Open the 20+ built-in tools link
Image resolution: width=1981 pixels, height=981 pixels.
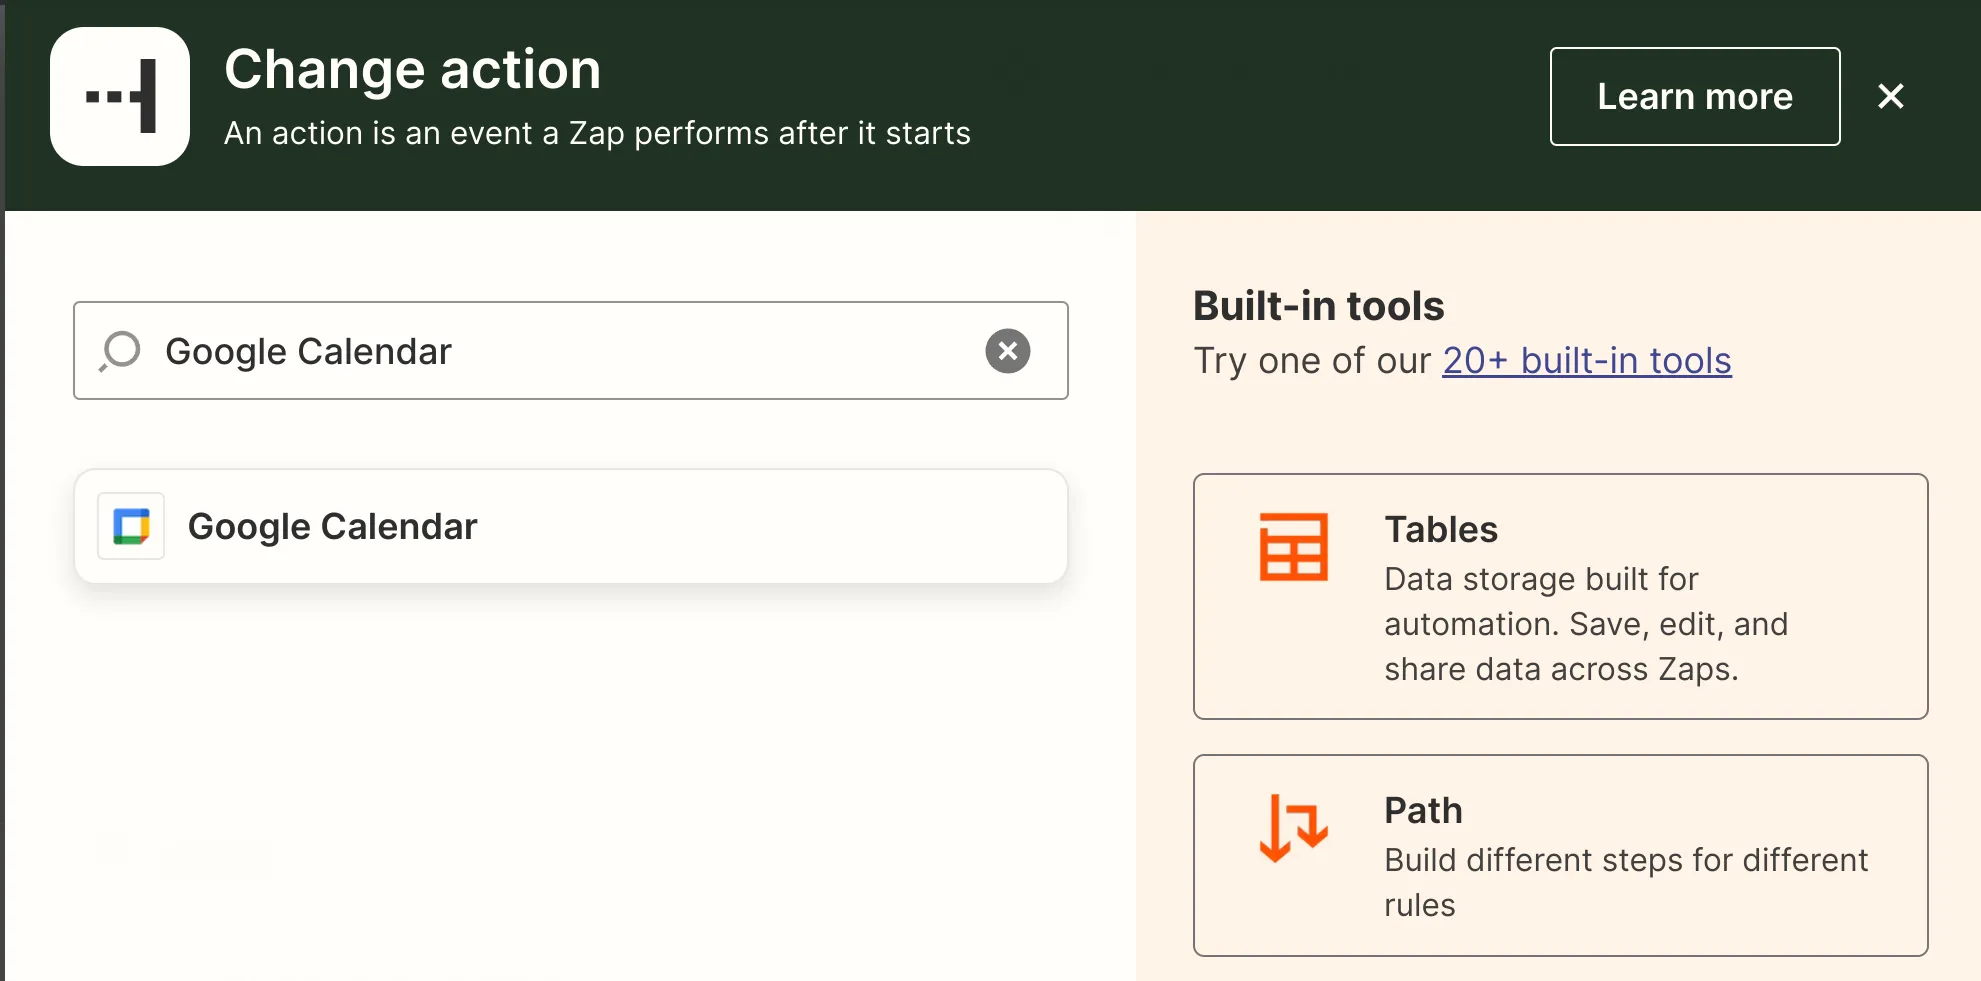[x=1586, y=361]
